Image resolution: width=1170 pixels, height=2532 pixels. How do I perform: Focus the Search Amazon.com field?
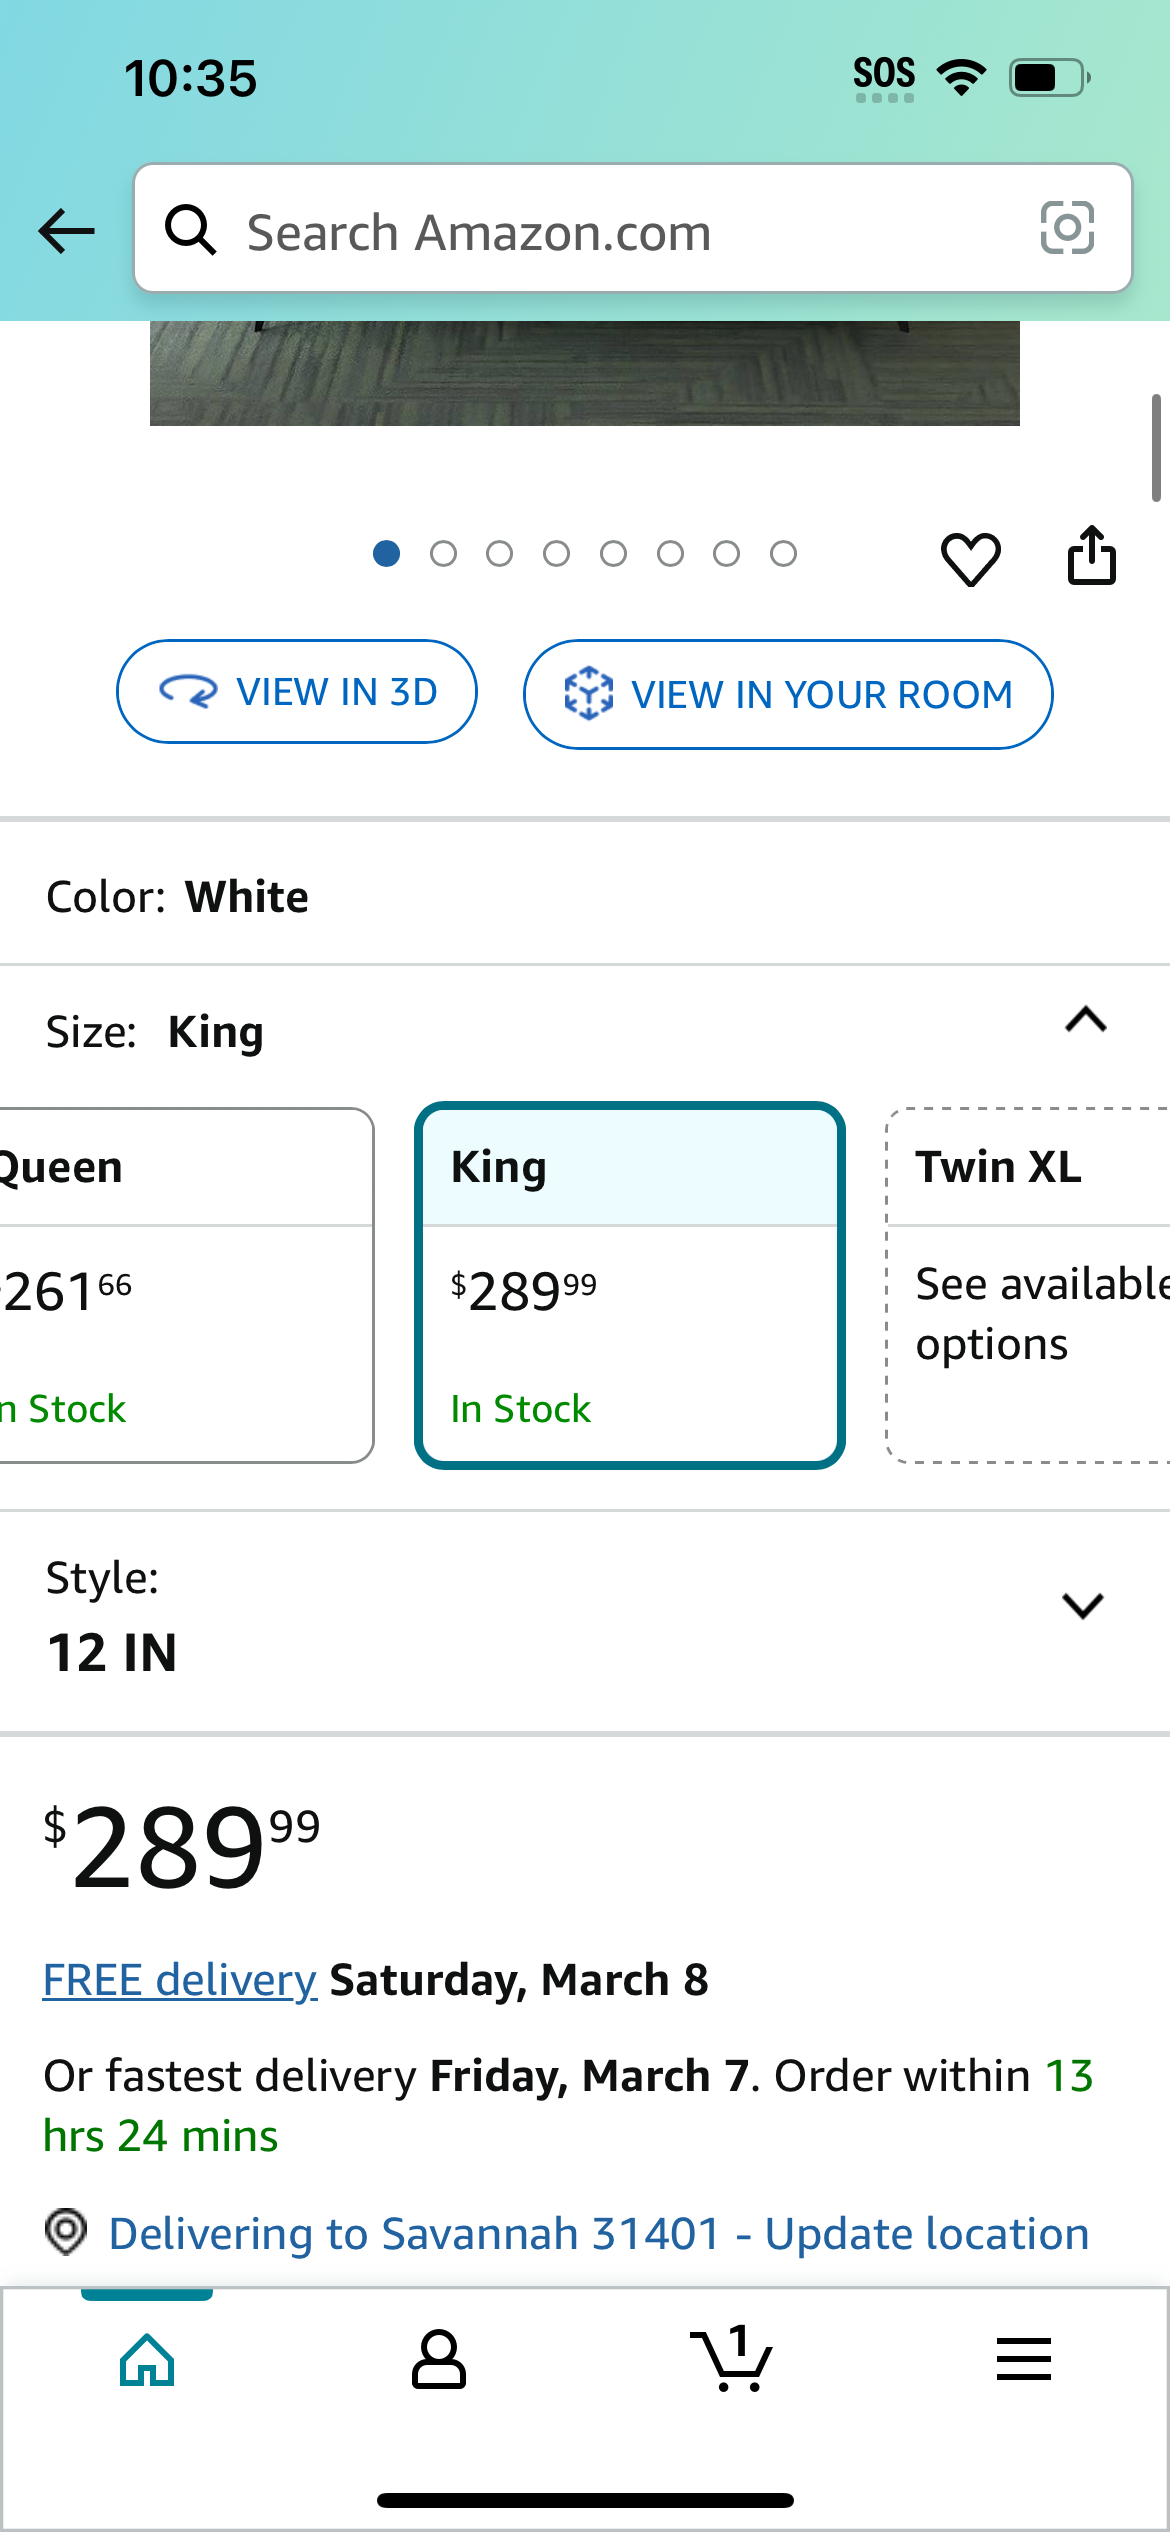pyautogui.click(x=633, y=228)
